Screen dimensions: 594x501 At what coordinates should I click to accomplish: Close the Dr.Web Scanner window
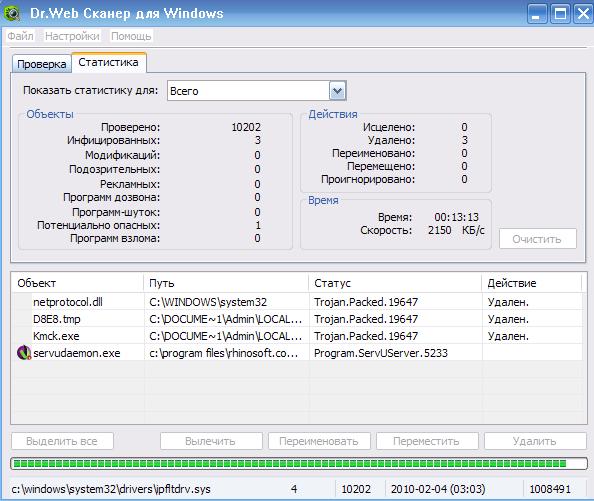click(583, 14)
